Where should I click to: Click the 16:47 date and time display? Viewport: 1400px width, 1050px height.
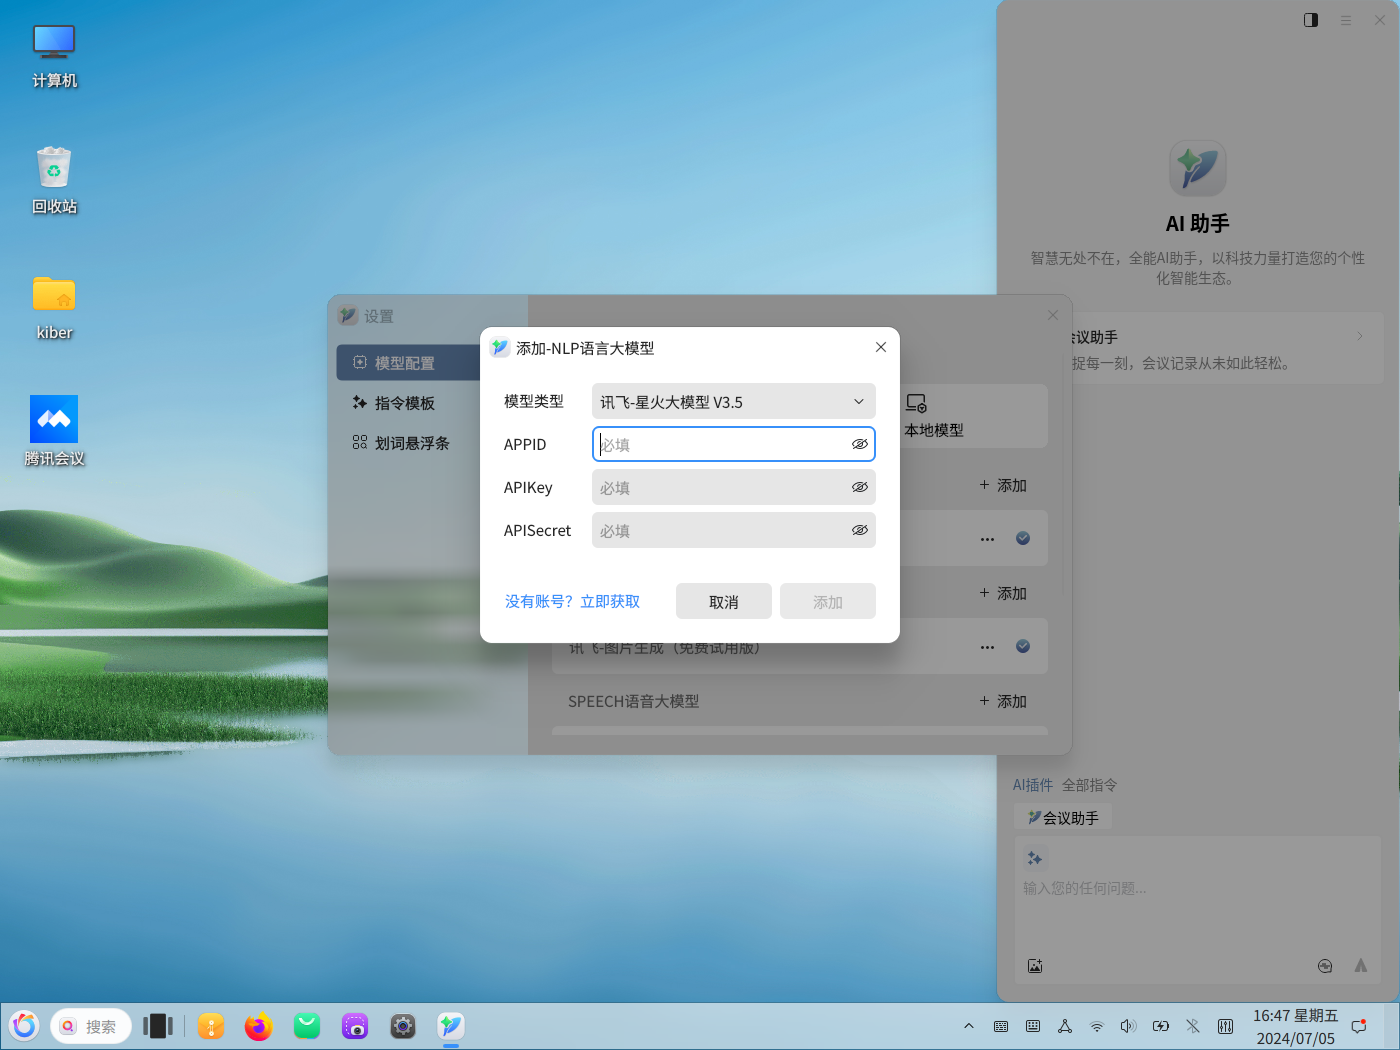[x=1295, y=1027]
